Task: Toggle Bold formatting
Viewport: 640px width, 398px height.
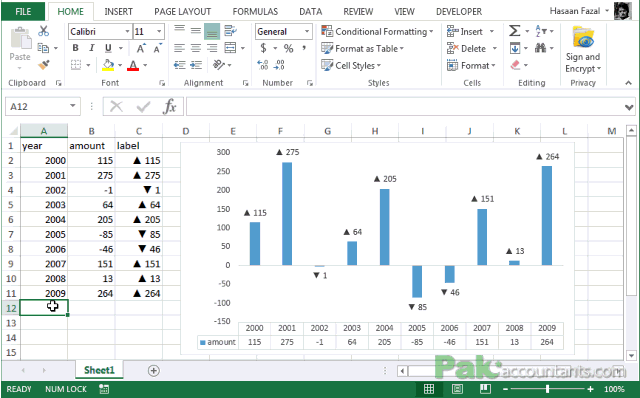Action: 76,48
